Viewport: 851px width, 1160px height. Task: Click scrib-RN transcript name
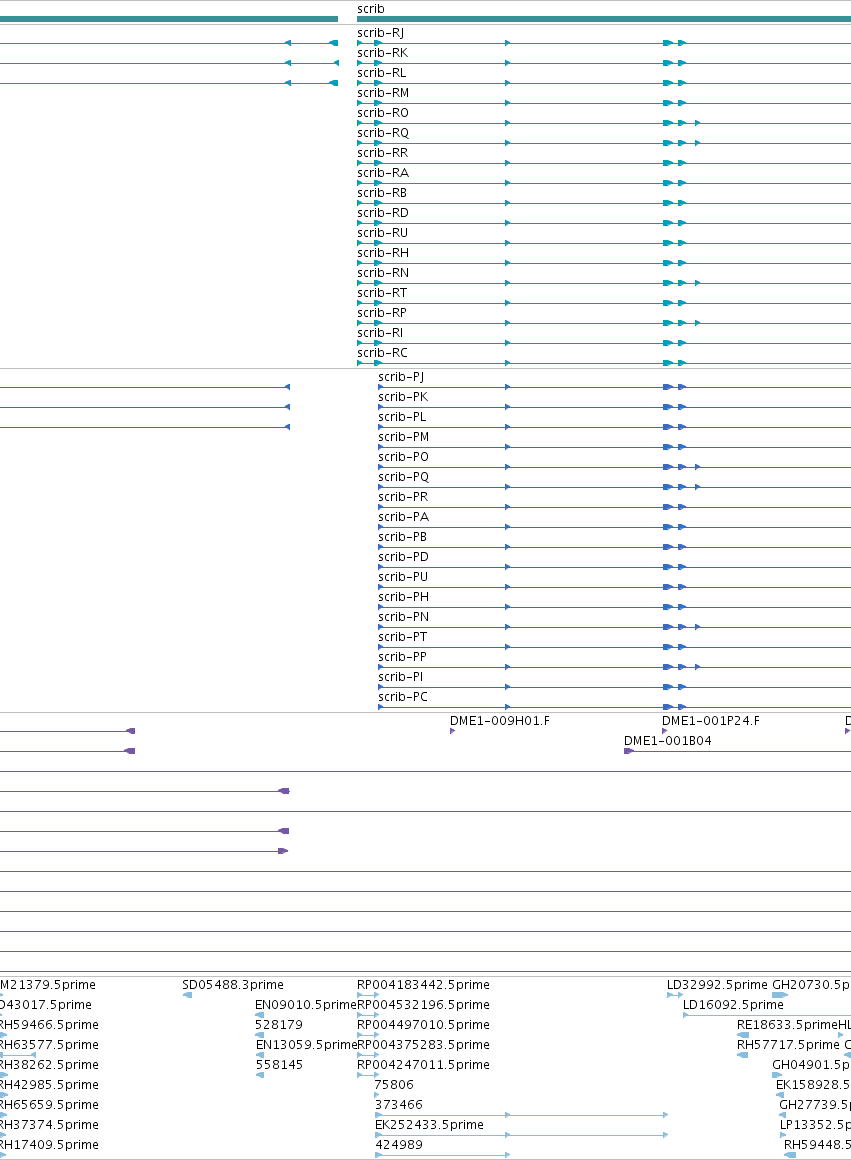(383, 272)
